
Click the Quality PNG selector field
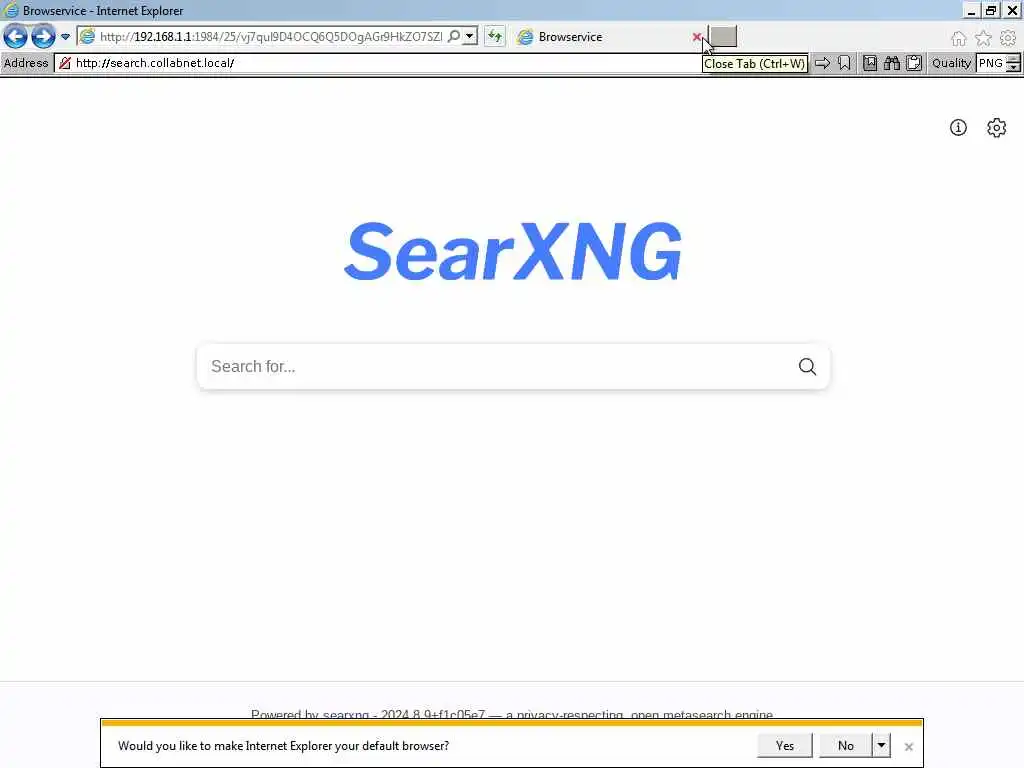(991, 63)
